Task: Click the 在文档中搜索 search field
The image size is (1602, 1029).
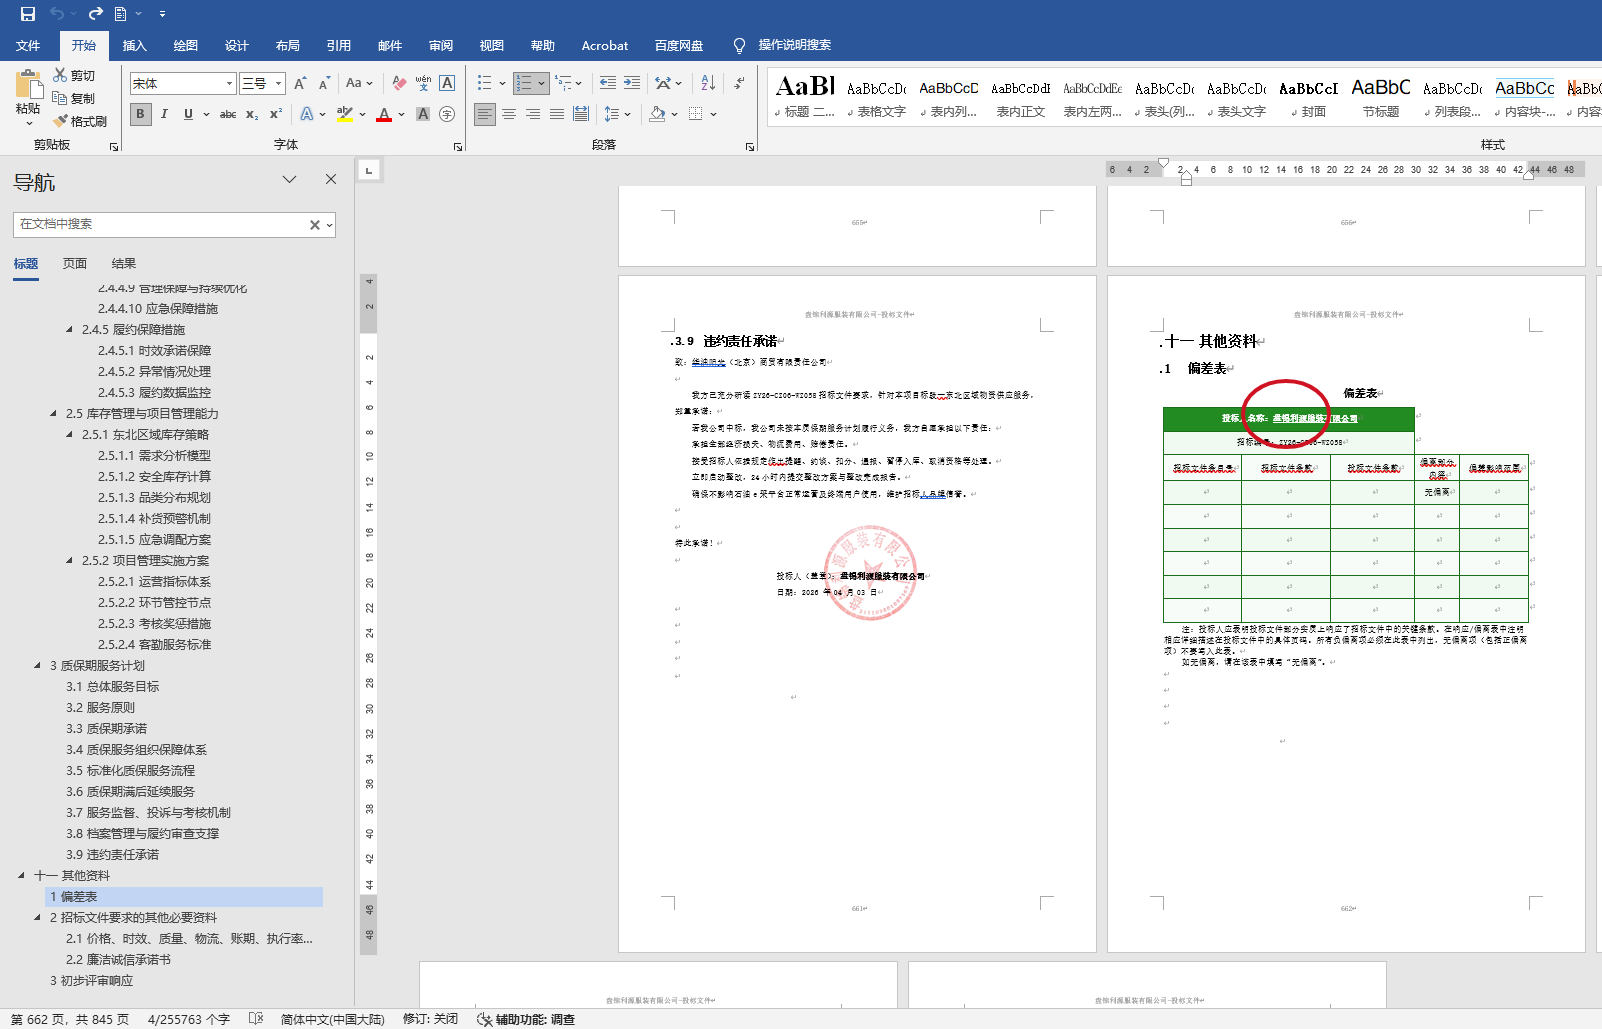Action: point(160,225)
